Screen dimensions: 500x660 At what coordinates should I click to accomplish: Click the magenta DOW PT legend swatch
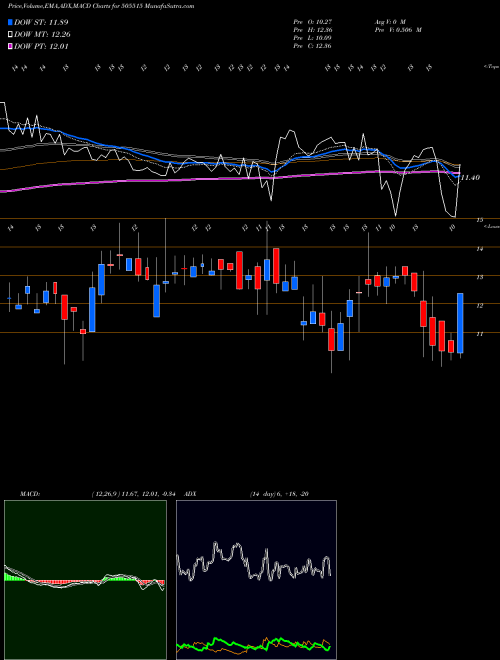pyautogui.click(x=10, y=46)
